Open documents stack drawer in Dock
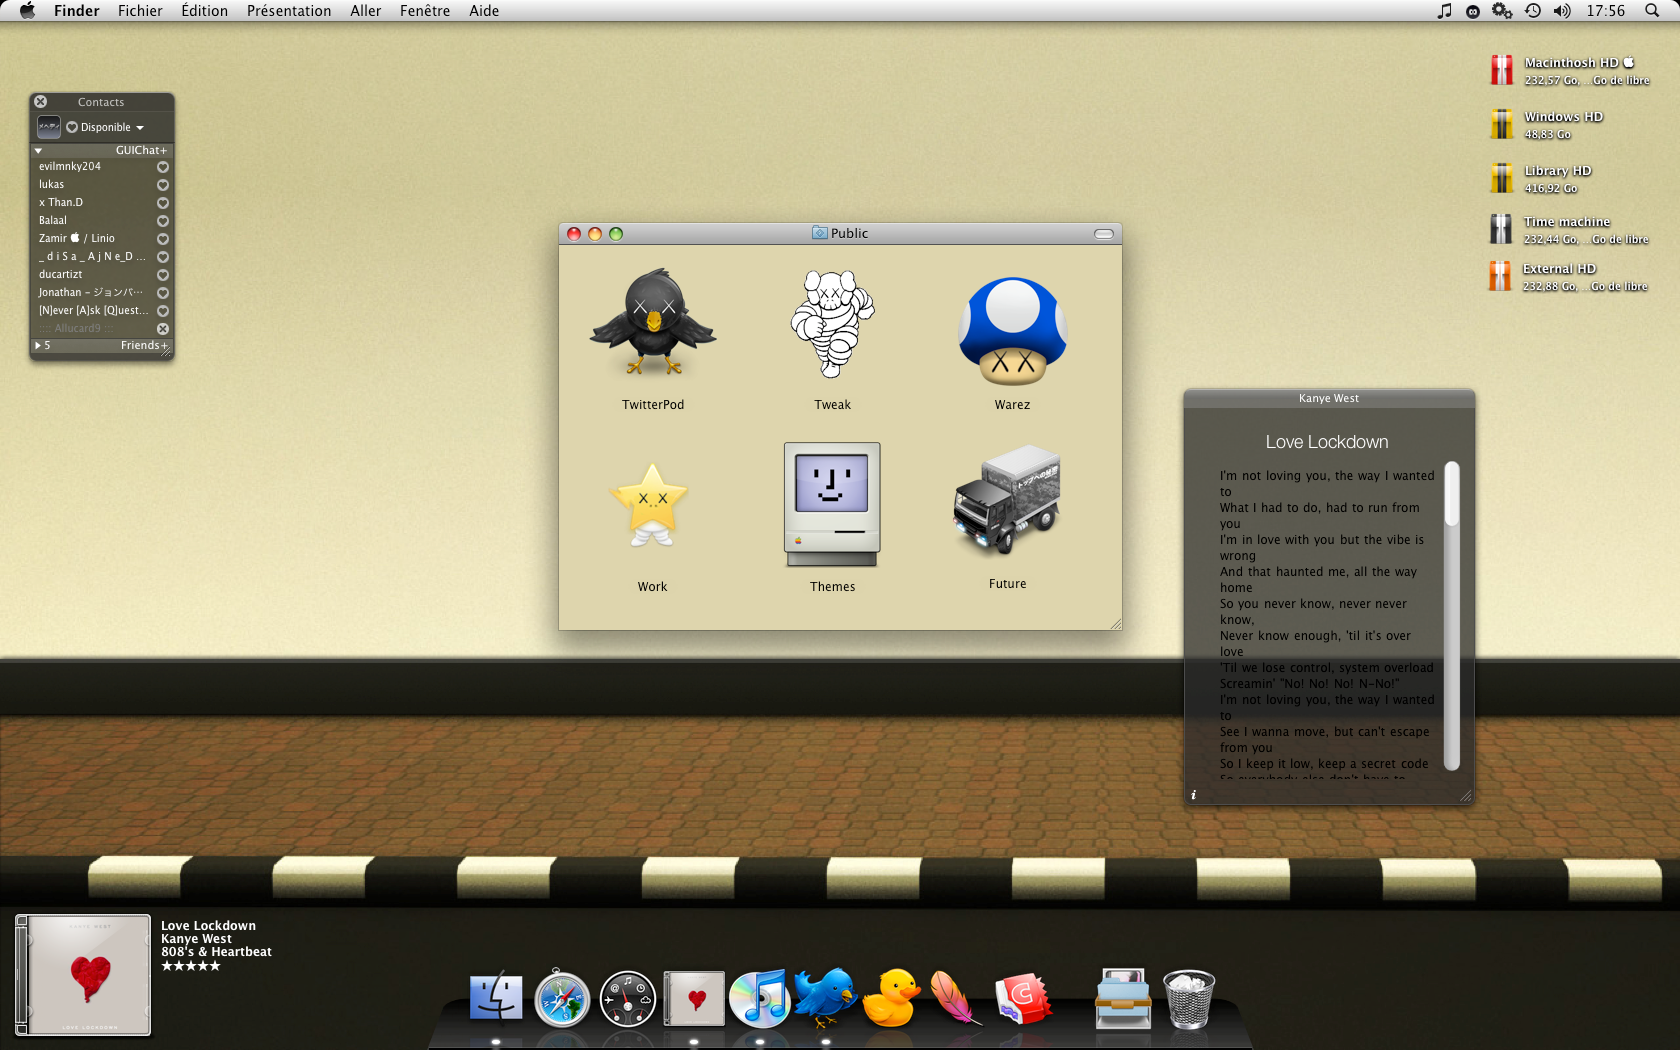Image resolution: width=1680 pixels, height=1050 pixels. coord(1123,998)
